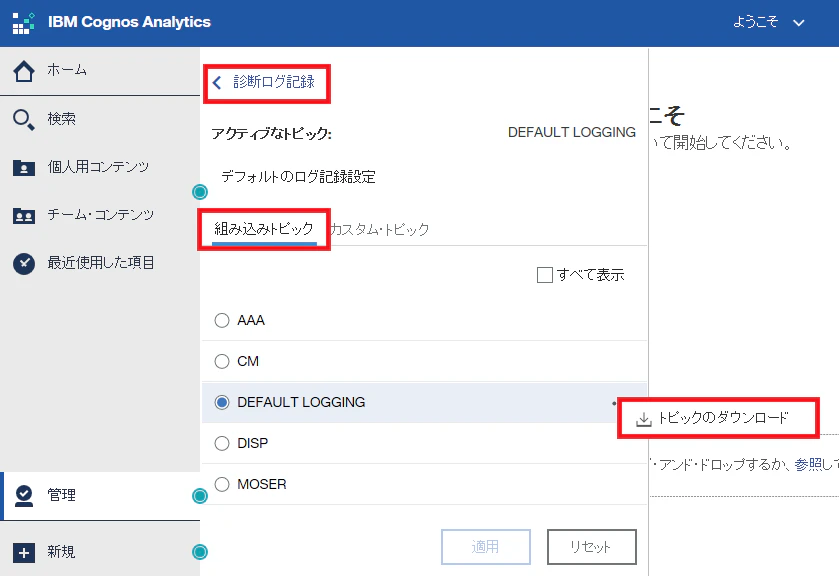Click the 適用 button
839x576 pixels.
click(486, 547)
